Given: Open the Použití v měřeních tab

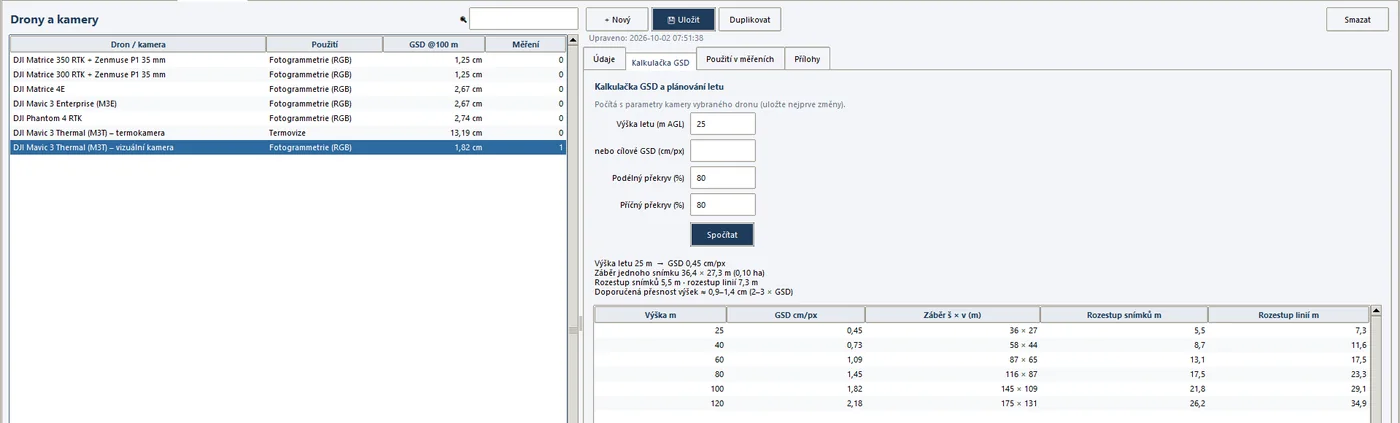Looking at the screenshot, I should point(739,59).
